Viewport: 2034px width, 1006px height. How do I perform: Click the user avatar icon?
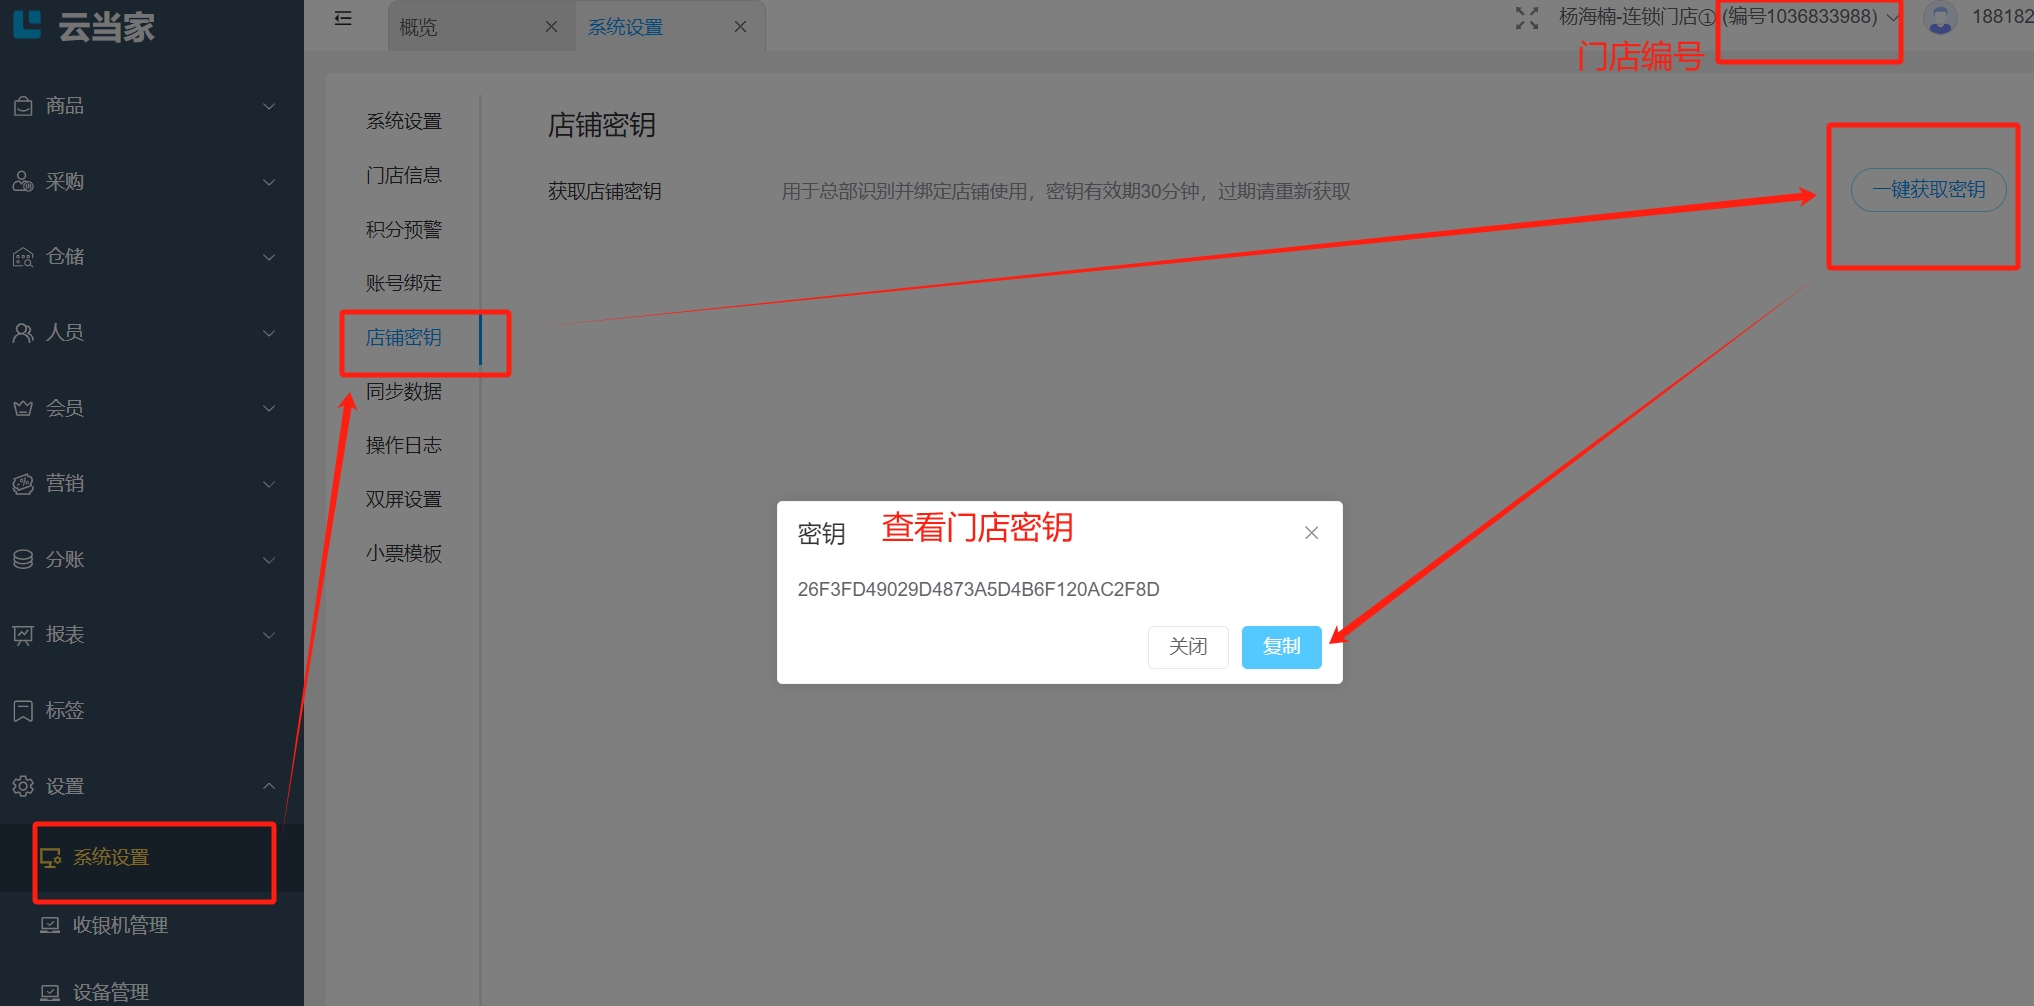click(1940, 18)
